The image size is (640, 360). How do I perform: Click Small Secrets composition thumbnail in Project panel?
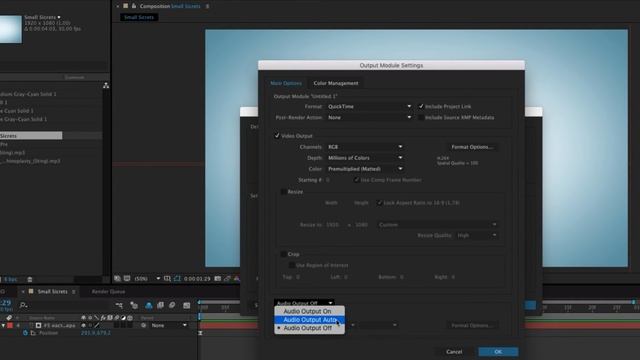click(11, 29)
